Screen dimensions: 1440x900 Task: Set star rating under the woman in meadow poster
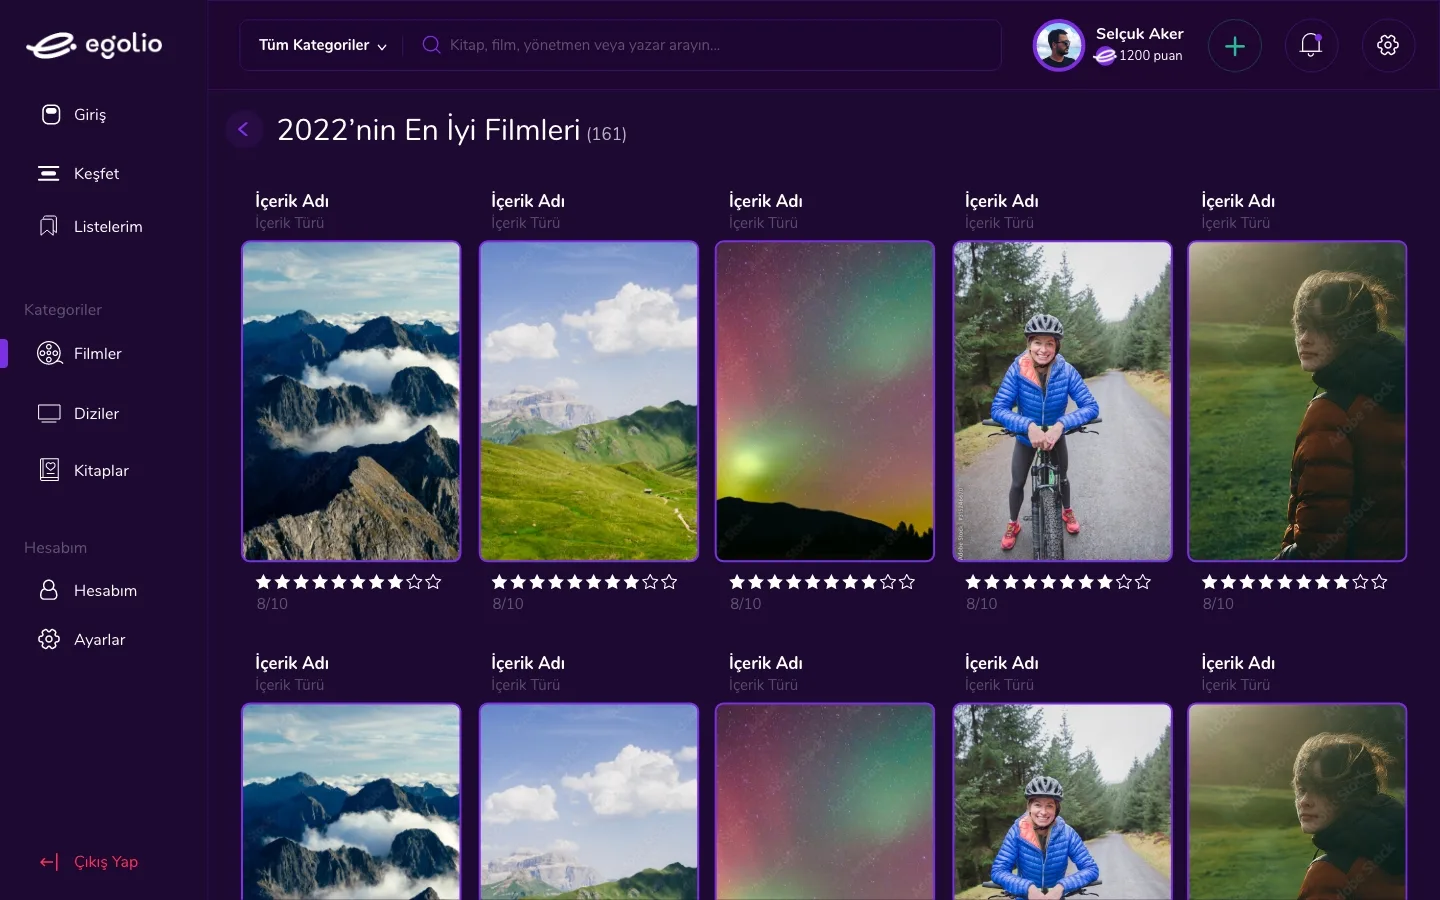click(1294, 582)
